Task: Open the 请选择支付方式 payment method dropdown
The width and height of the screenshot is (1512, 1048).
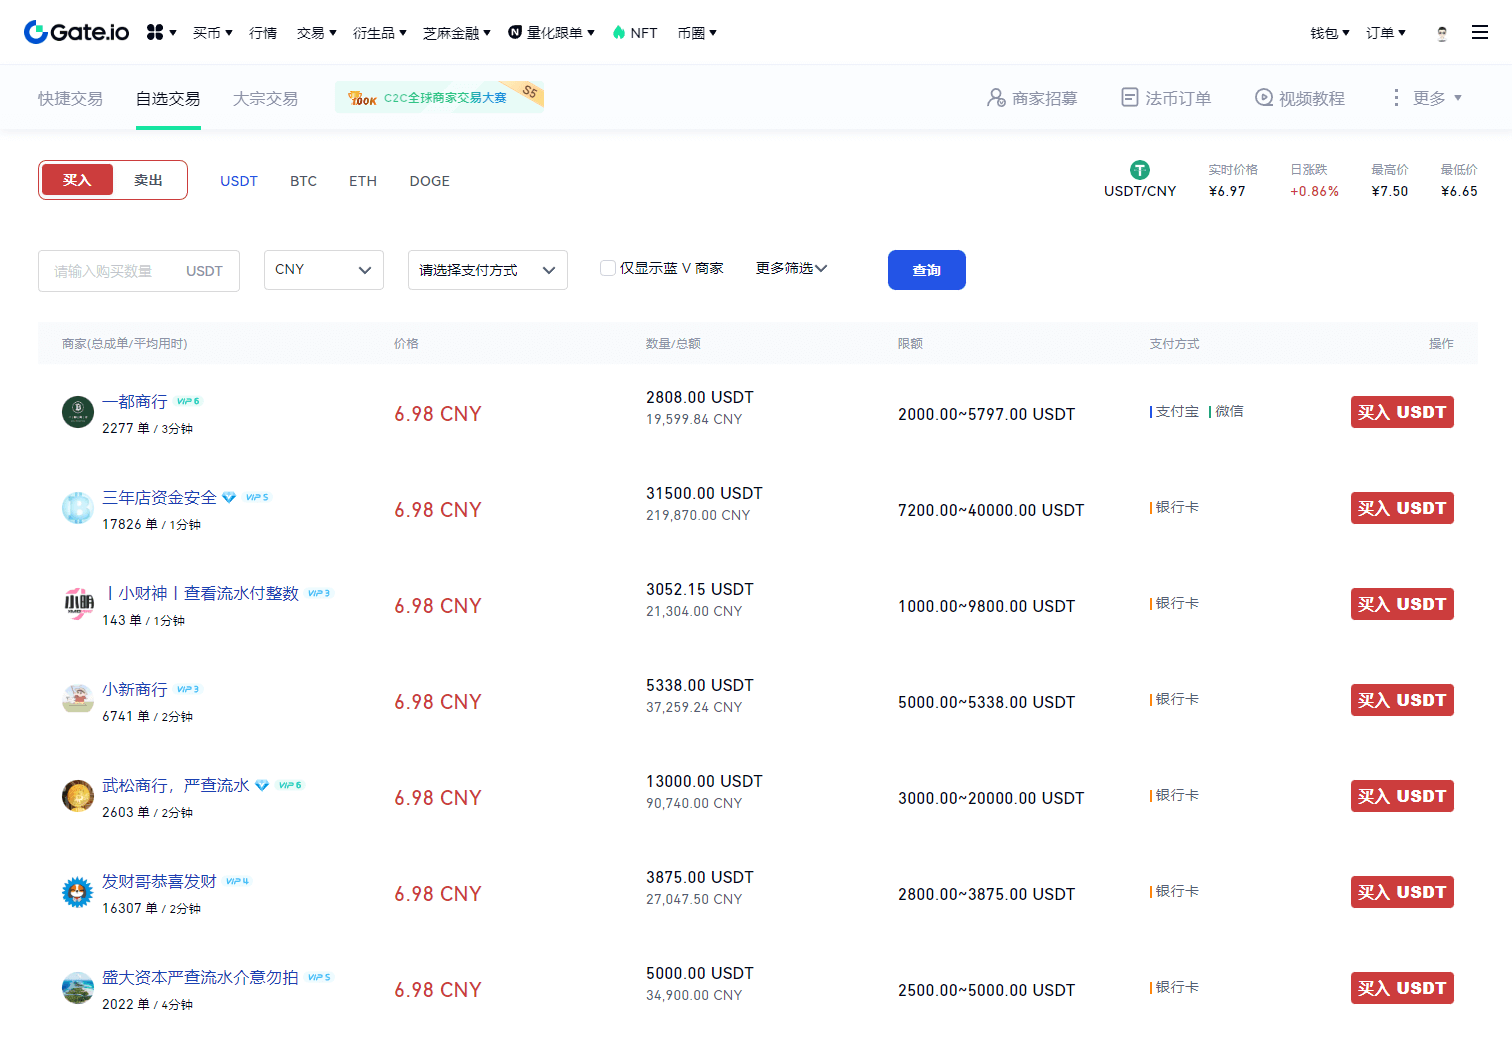Action: 487,269
